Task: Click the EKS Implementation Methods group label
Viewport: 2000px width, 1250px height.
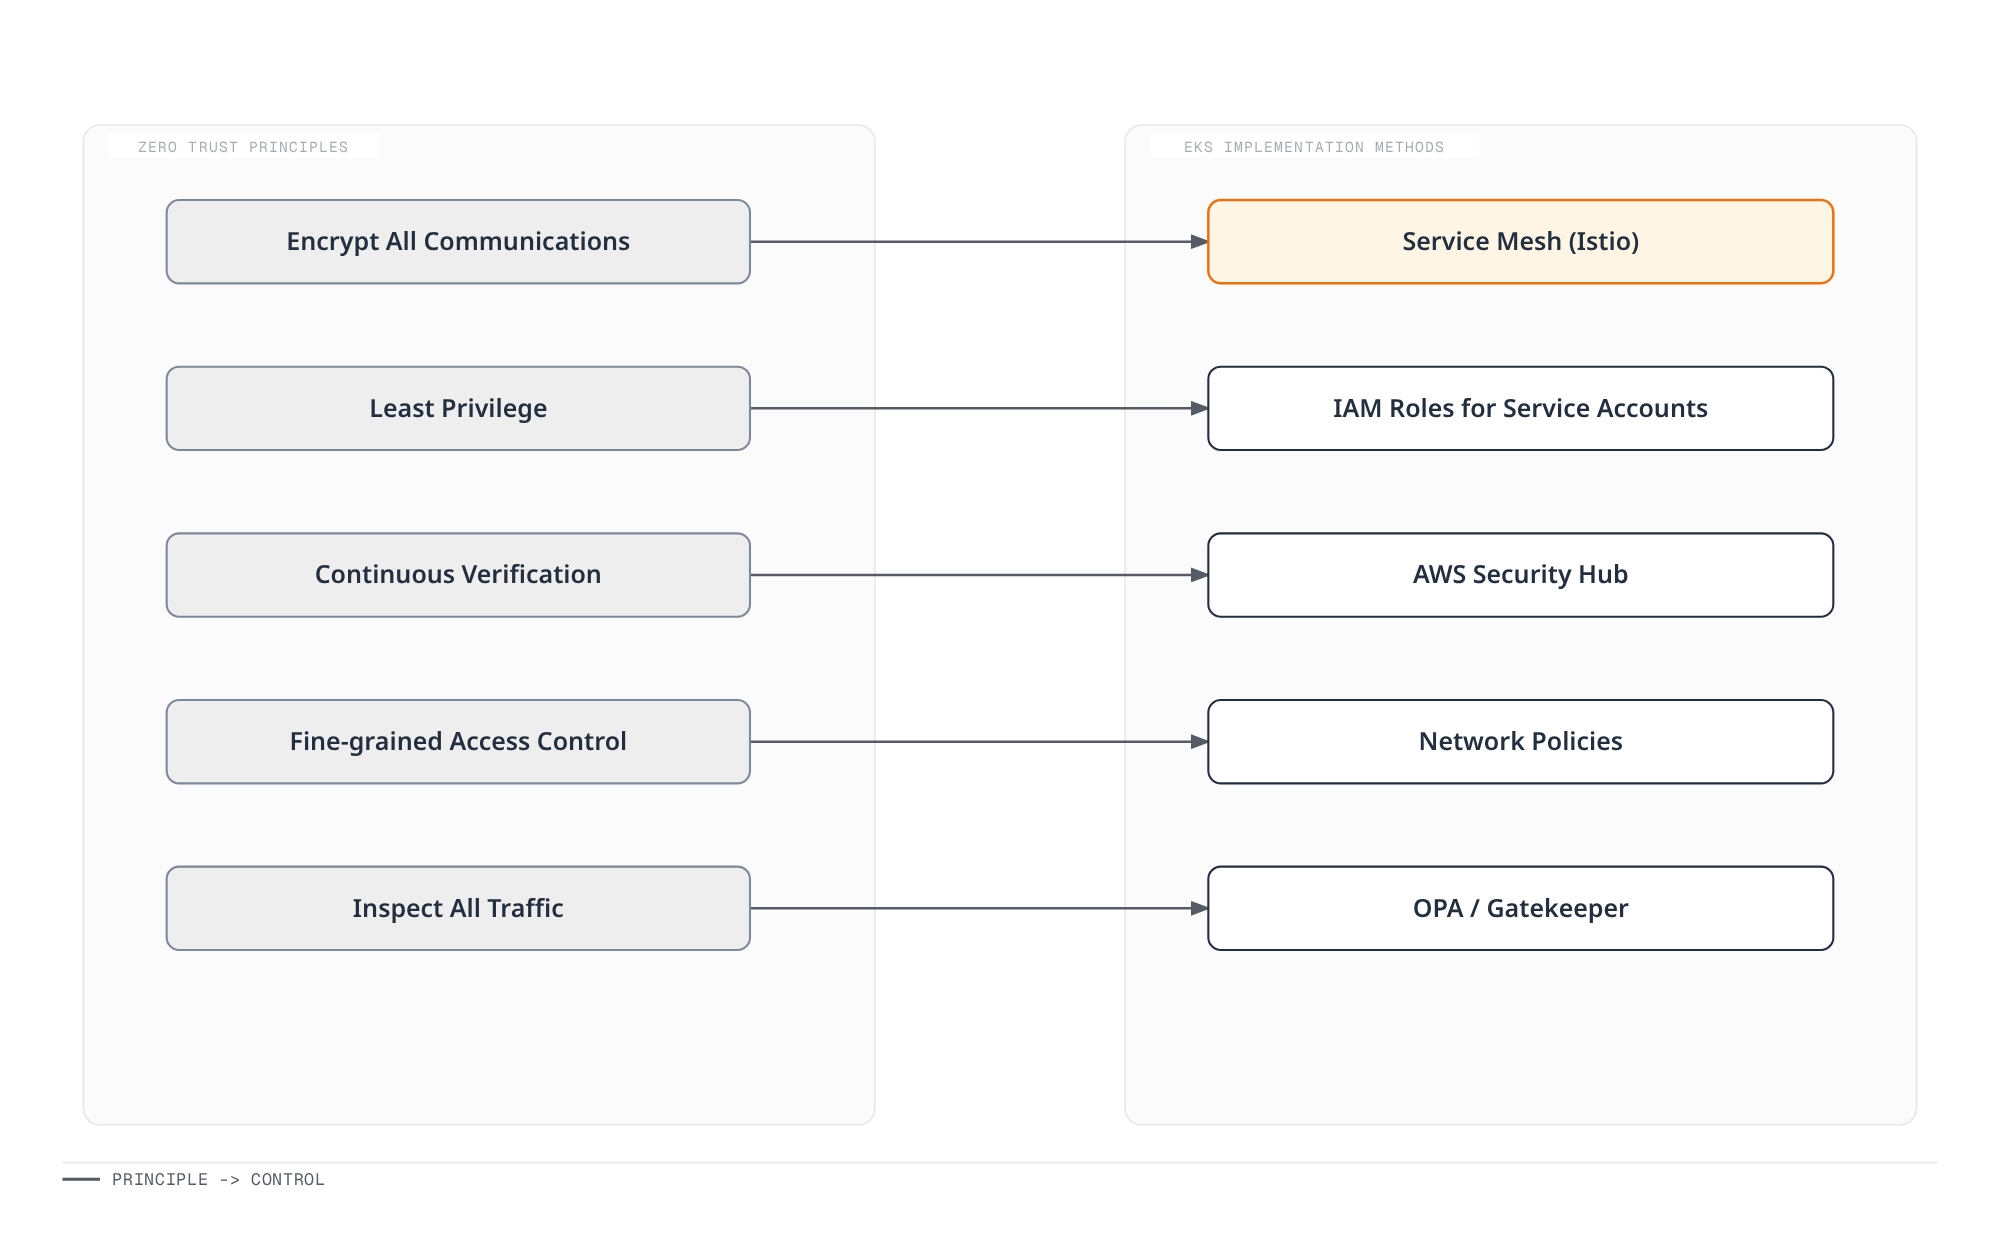Action: click(x=1314, y=147)
